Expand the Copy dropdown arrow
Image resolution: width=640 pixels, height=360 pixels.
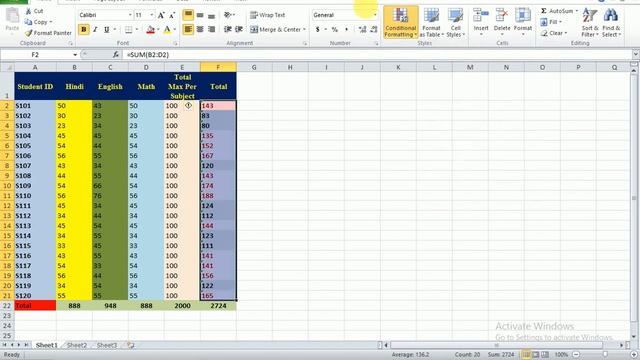point(51,22)
